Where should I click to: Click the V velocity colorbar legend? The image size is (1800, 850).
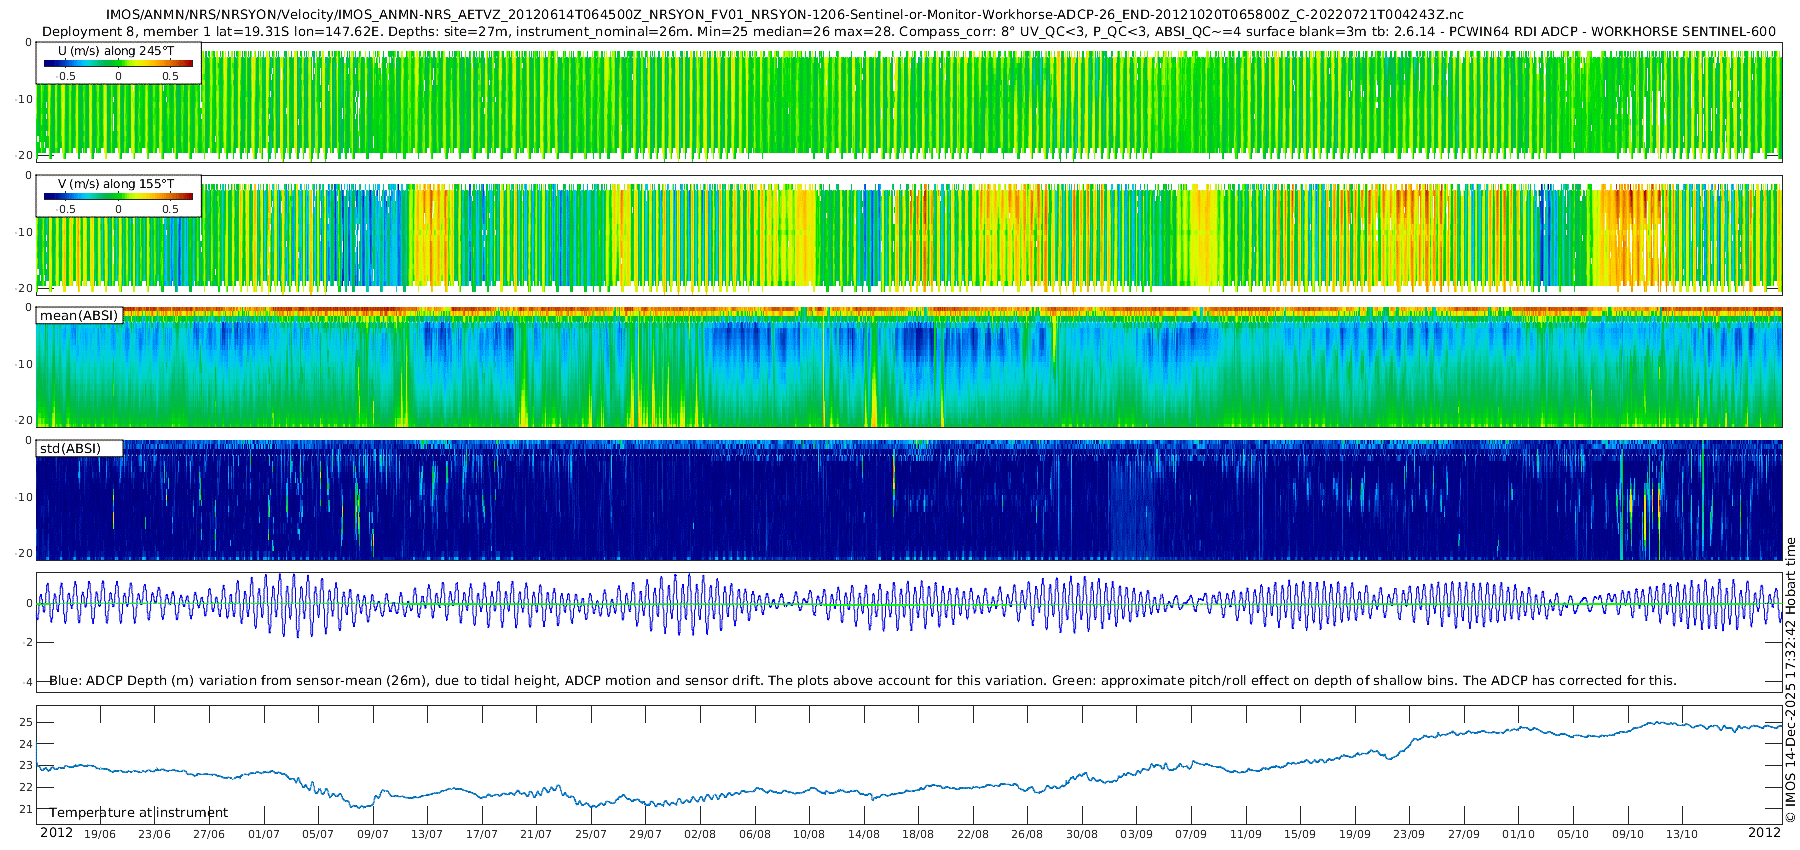118,197
